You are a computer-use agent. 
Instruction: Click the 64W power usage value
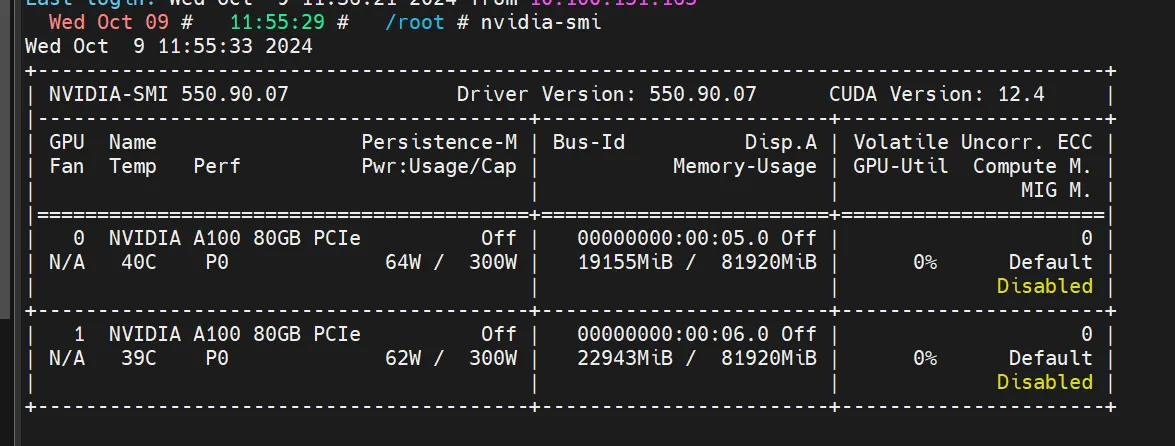click(403, 262)
